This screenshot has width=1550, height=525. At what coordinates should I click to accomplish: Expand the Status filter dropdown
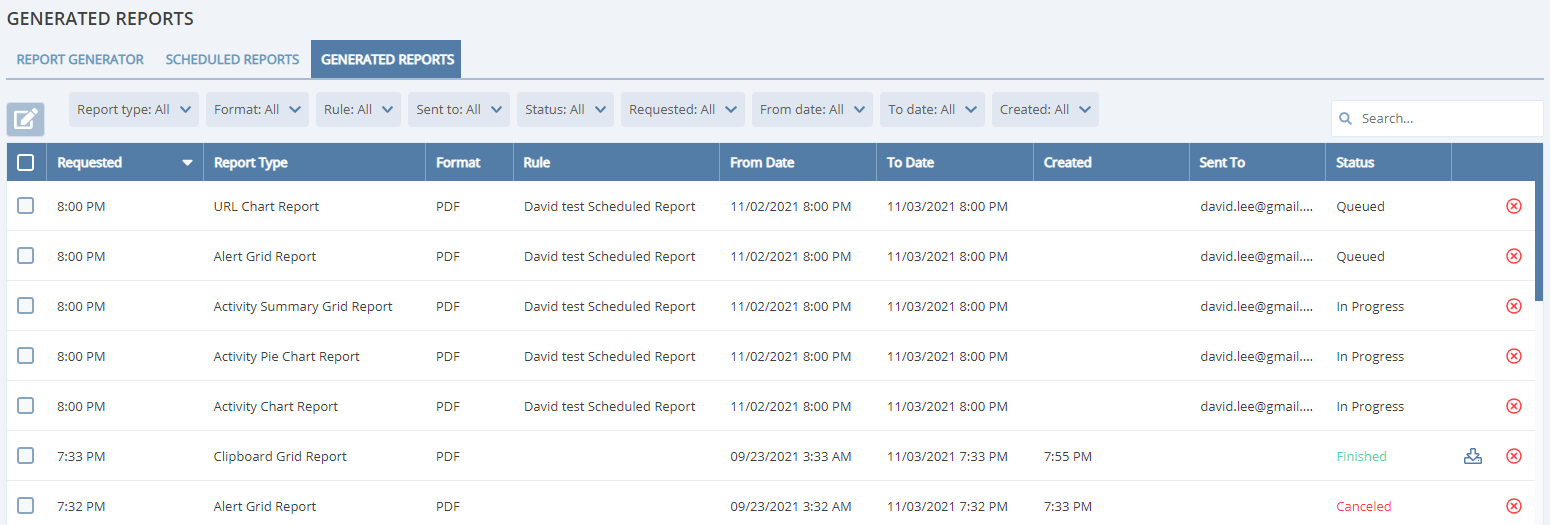coord(568,110)
